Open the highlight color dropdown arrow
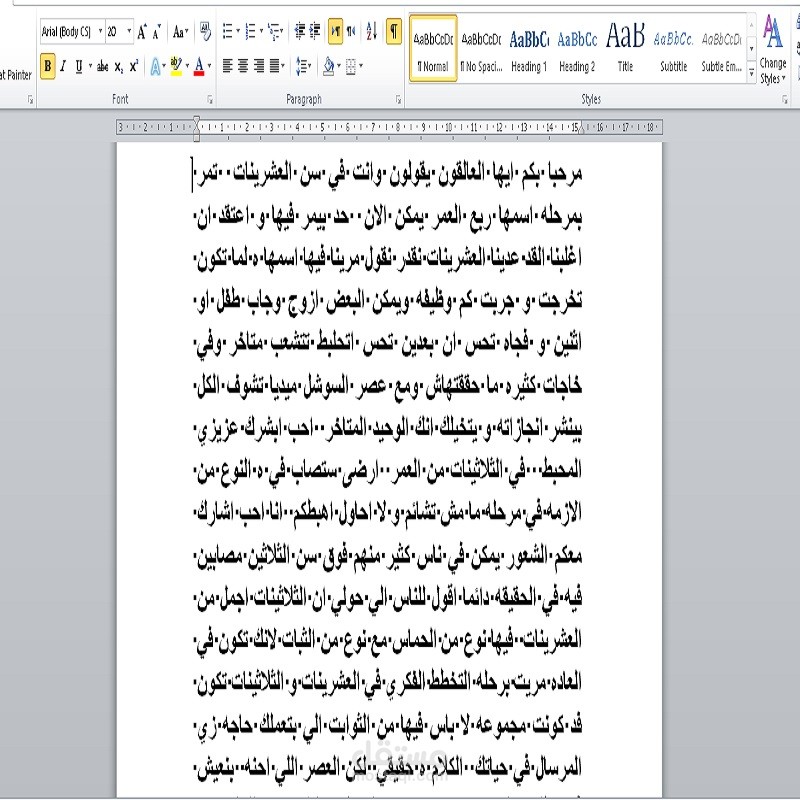 187,66
